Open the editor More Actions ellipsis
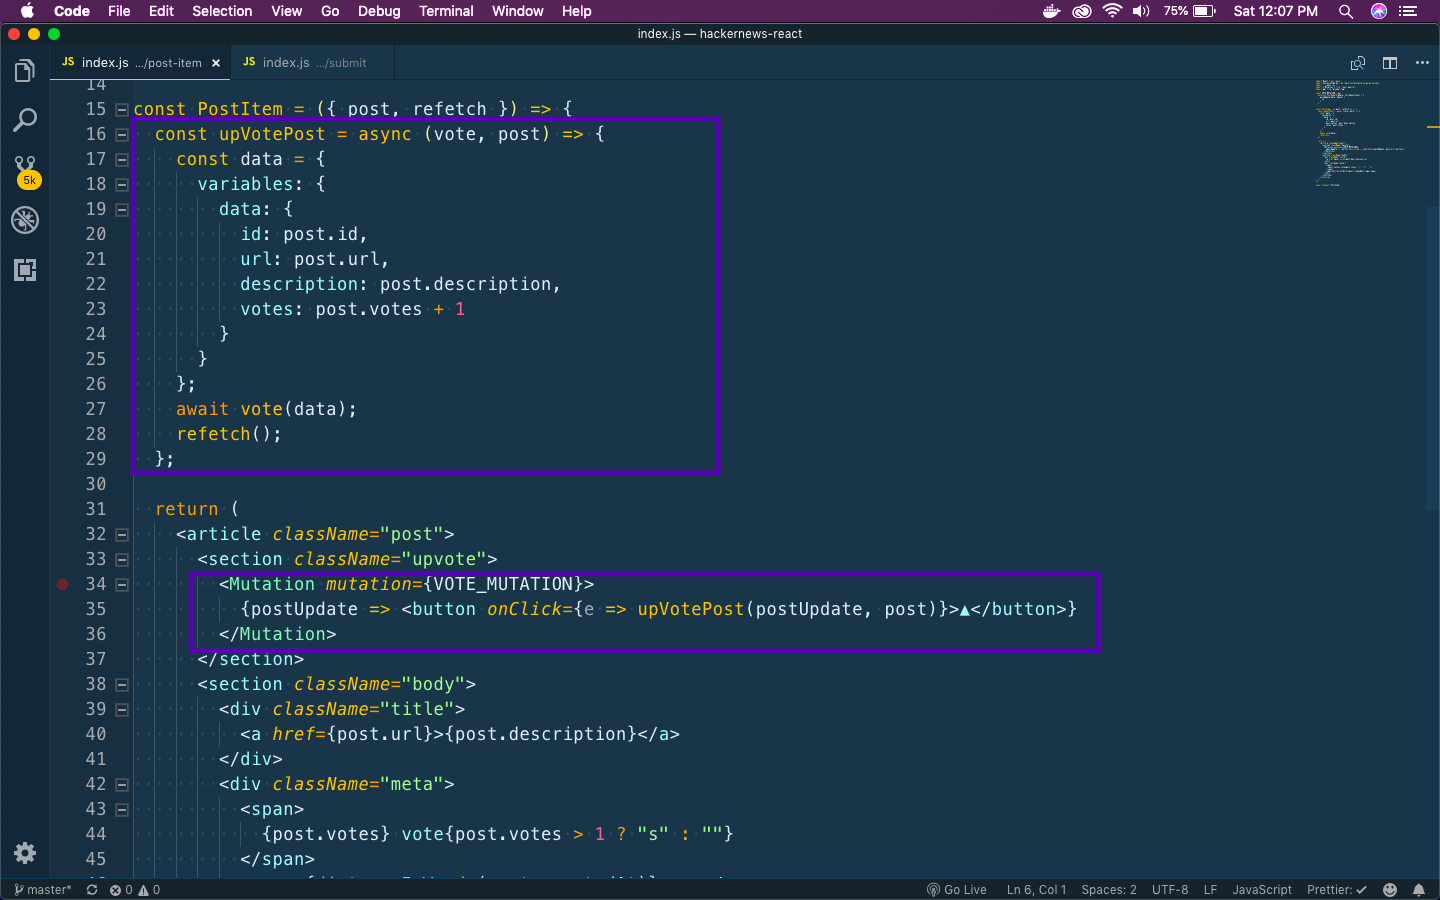Image resolution: width=1440 pixels, height=900 pixels. pos(1422,63)
